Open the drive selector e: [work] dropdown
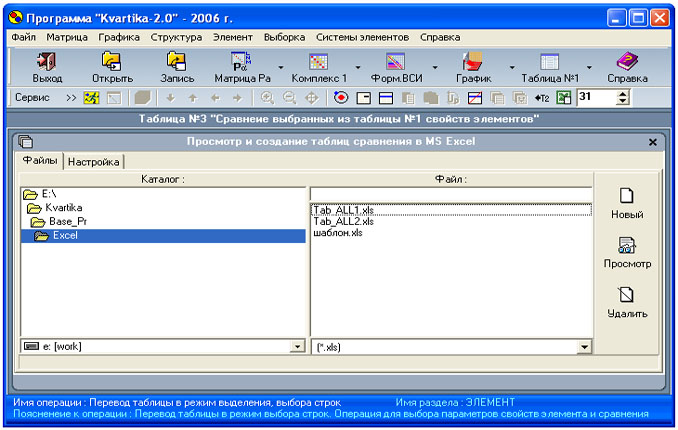This screenshot has height=430, width=678. [297, 347]
